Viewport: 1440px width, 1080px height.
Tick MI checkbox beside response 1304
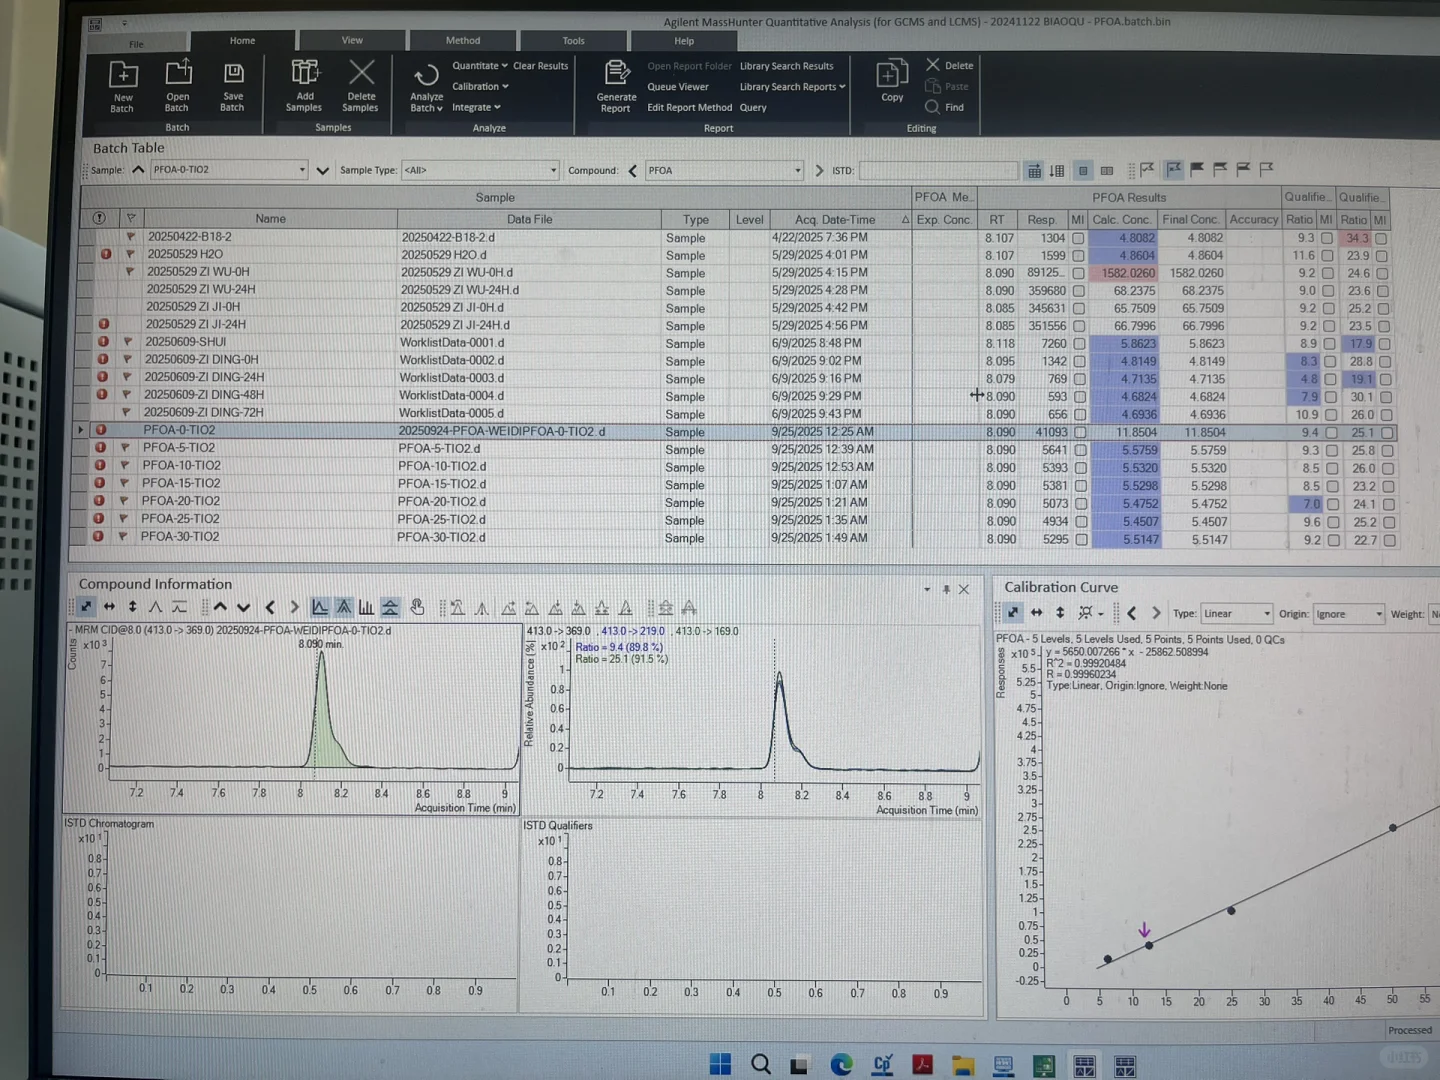tap(1078, 238)
